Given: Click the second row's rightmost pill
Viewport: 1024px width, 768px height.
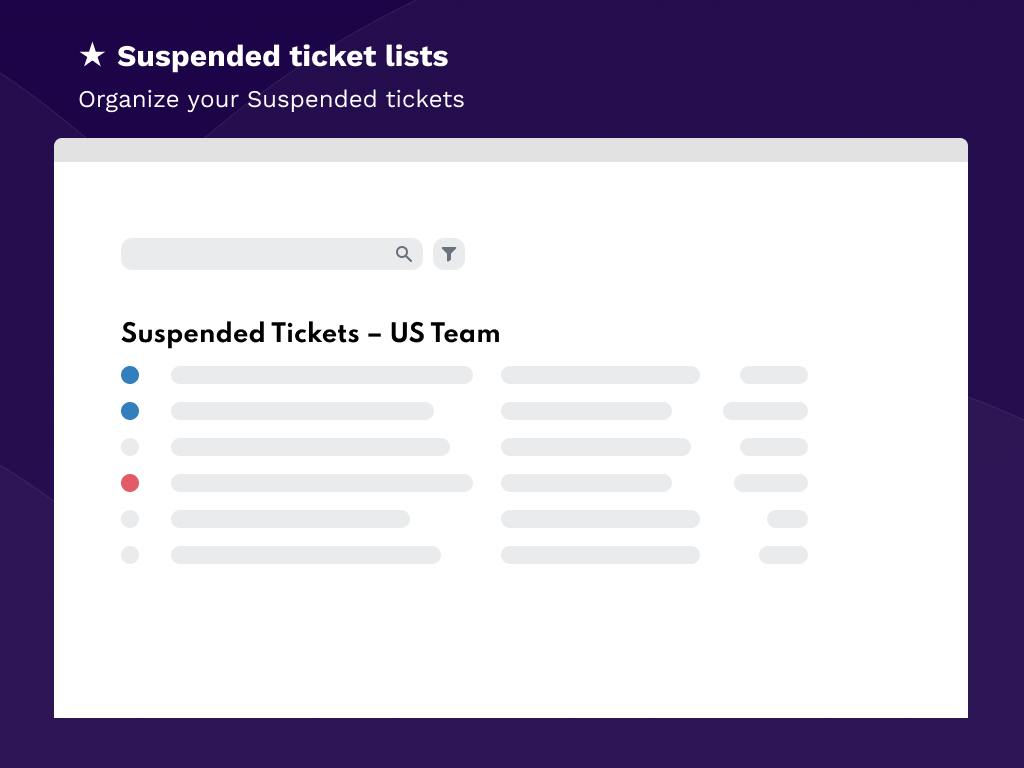Looking at the screenshot, I should pyautogui.click(x=765, y=411).
